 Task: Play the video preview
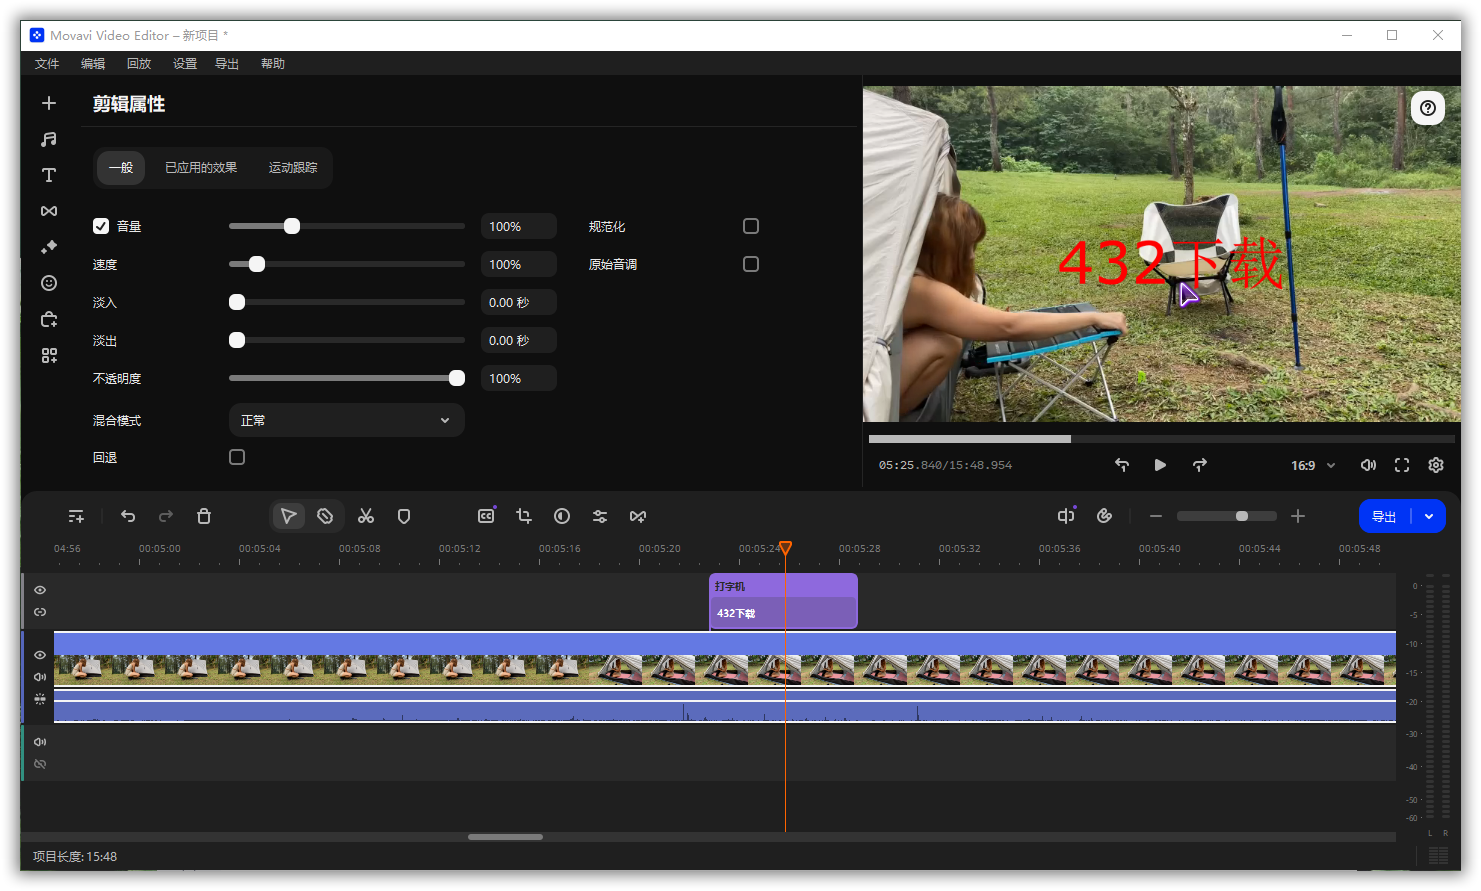coord(1160,465)
